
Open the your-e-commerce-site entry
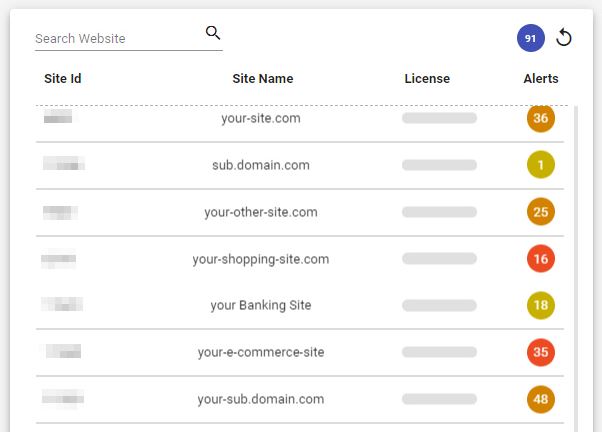(x=261, y=352)
